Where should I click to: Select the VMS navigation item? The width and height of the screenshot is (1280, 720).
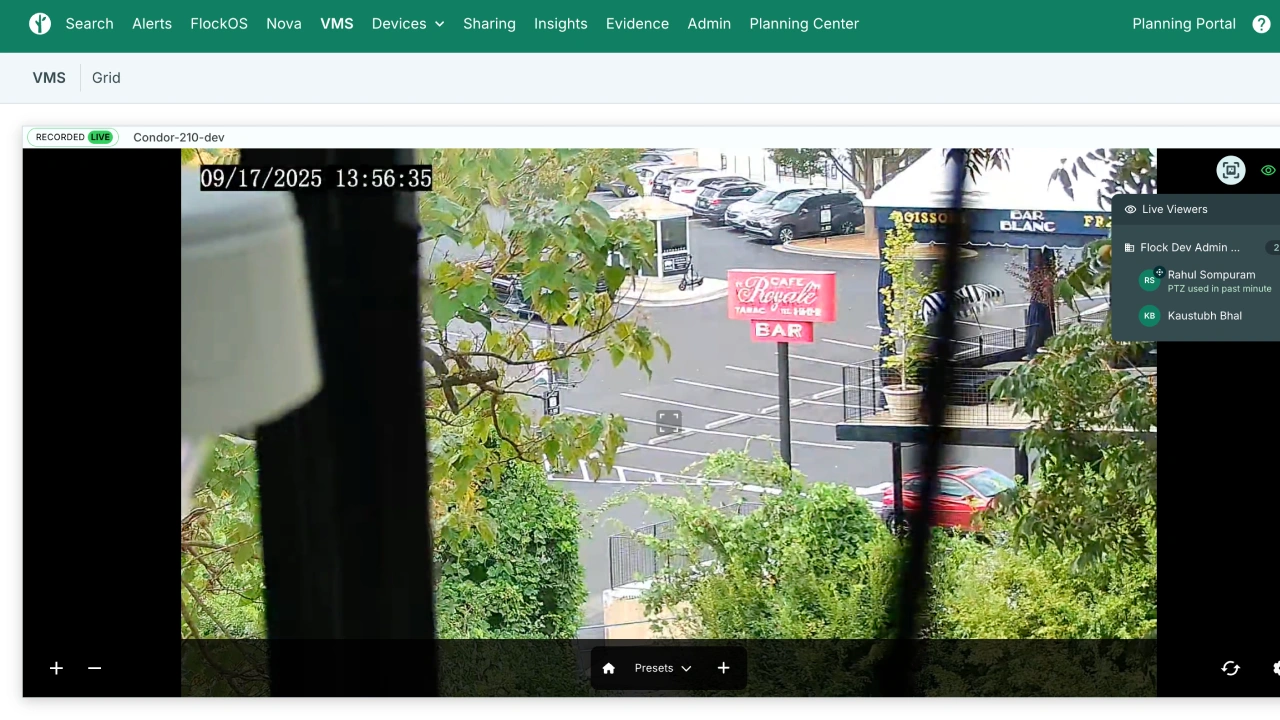[x=337, y=24]
